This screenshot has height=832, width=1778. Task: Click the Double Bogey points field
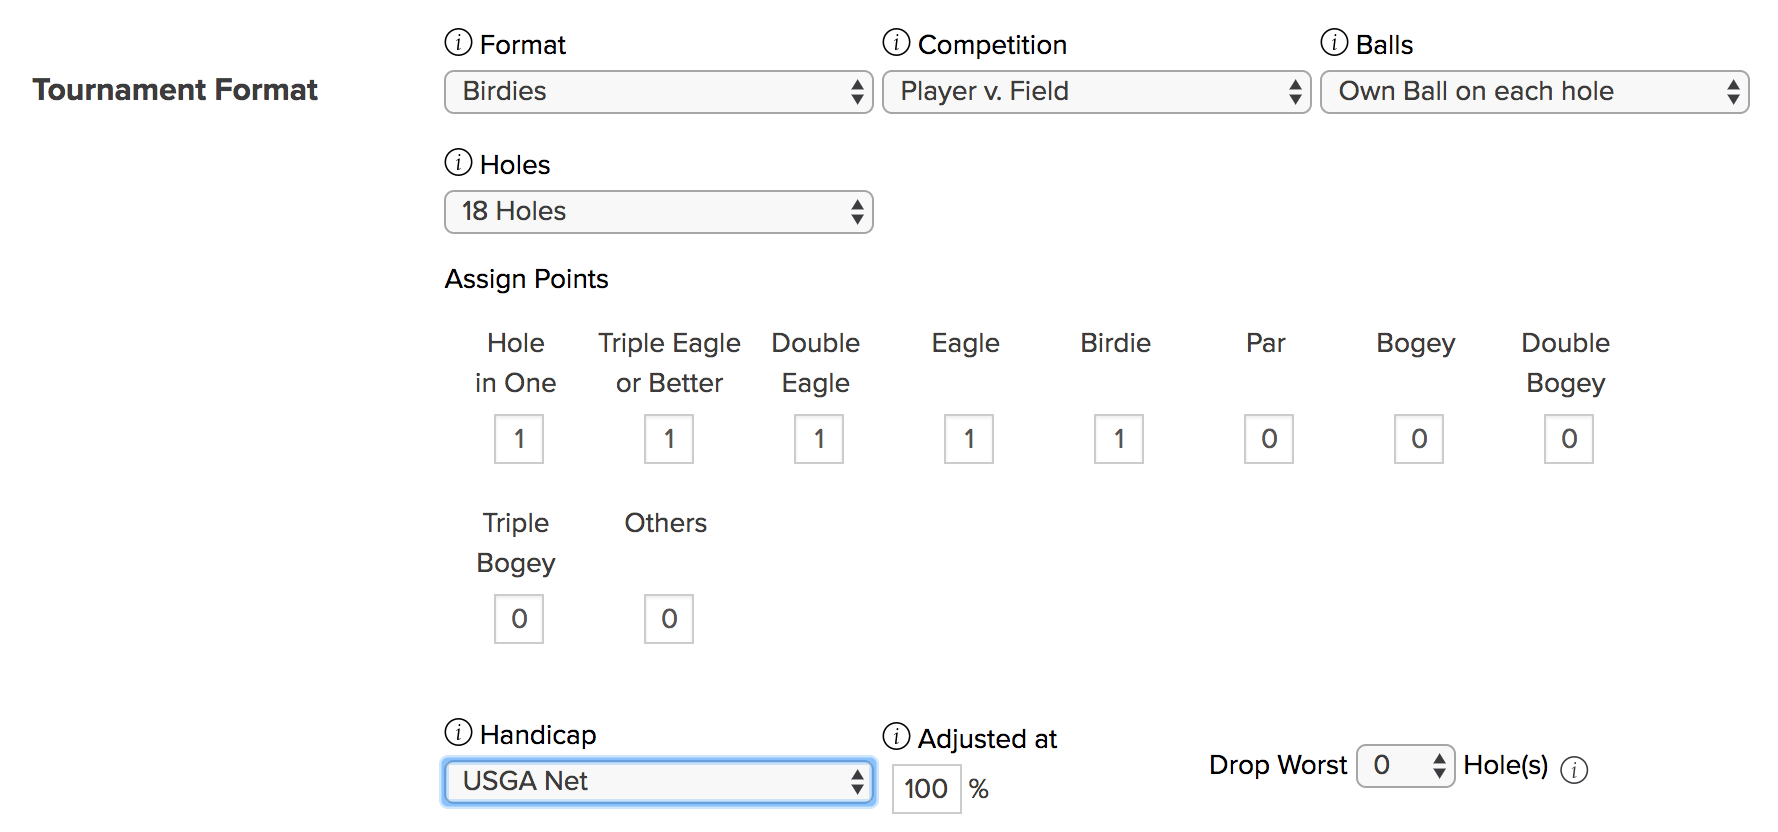[1569, 439]
